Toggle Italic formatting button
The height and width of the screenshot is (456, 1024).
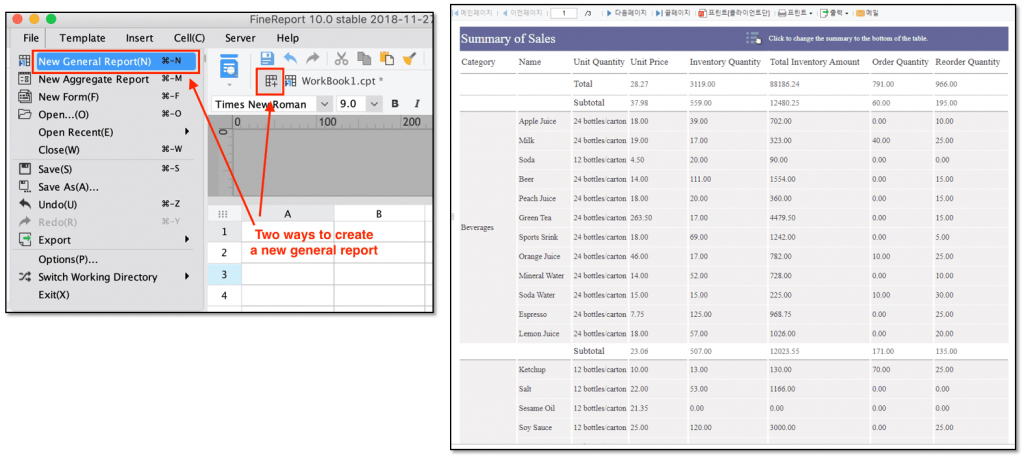click(416, 104)
